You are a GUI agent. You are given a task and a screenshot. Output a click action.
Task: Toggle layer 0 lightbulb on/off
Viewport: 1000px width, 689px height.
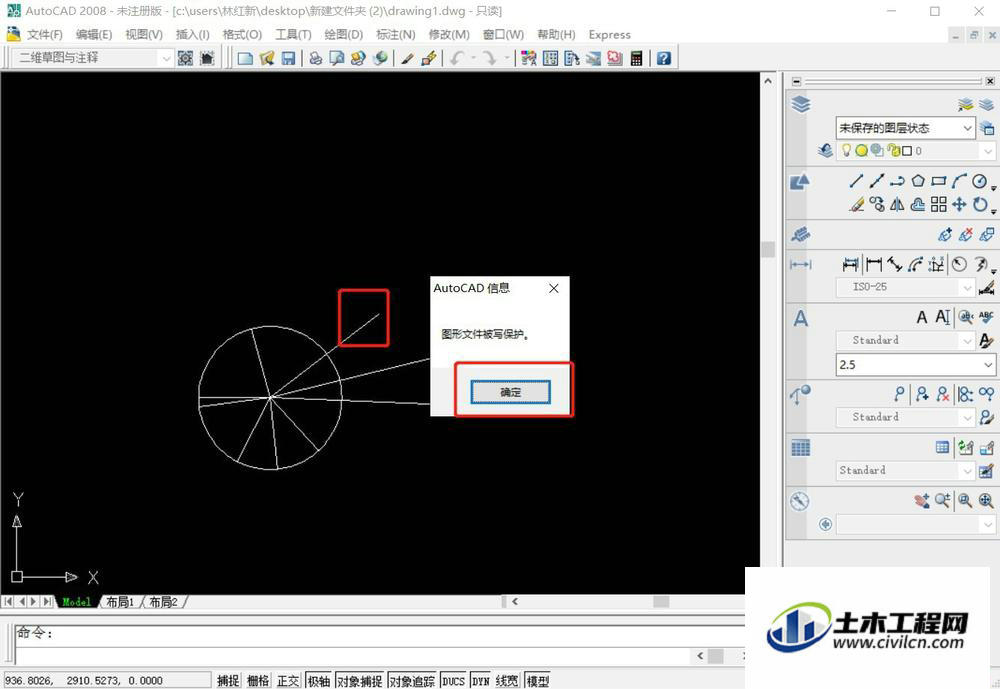point(846,151)
